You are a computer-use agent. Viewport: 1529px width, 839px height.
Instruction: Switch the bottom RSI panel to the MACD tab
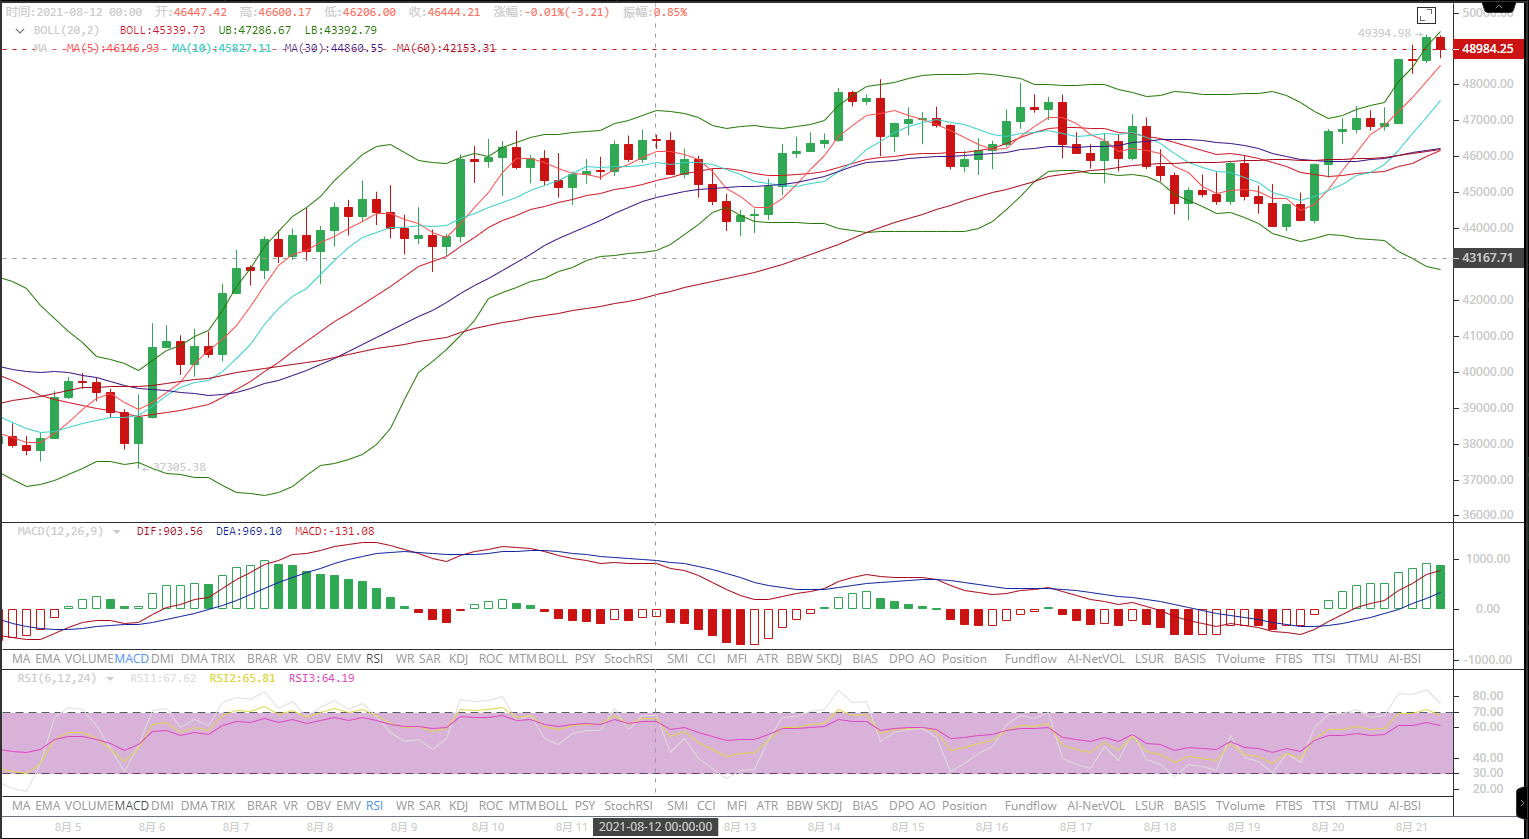click(x=132, y=806)
